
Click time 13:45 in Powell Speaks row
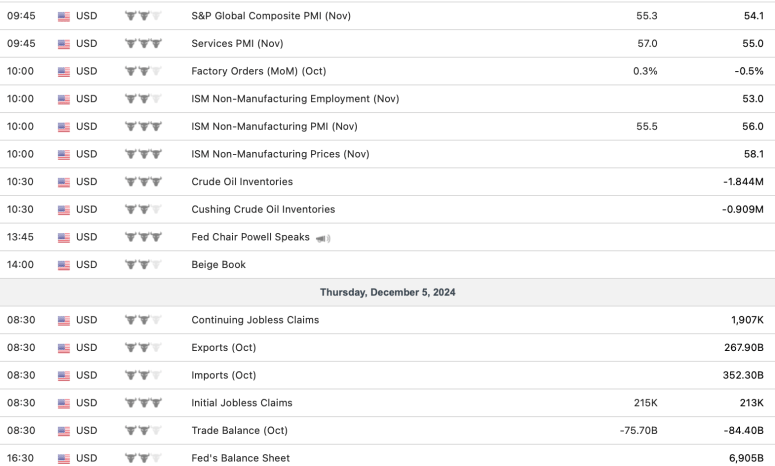coord(20,237)
